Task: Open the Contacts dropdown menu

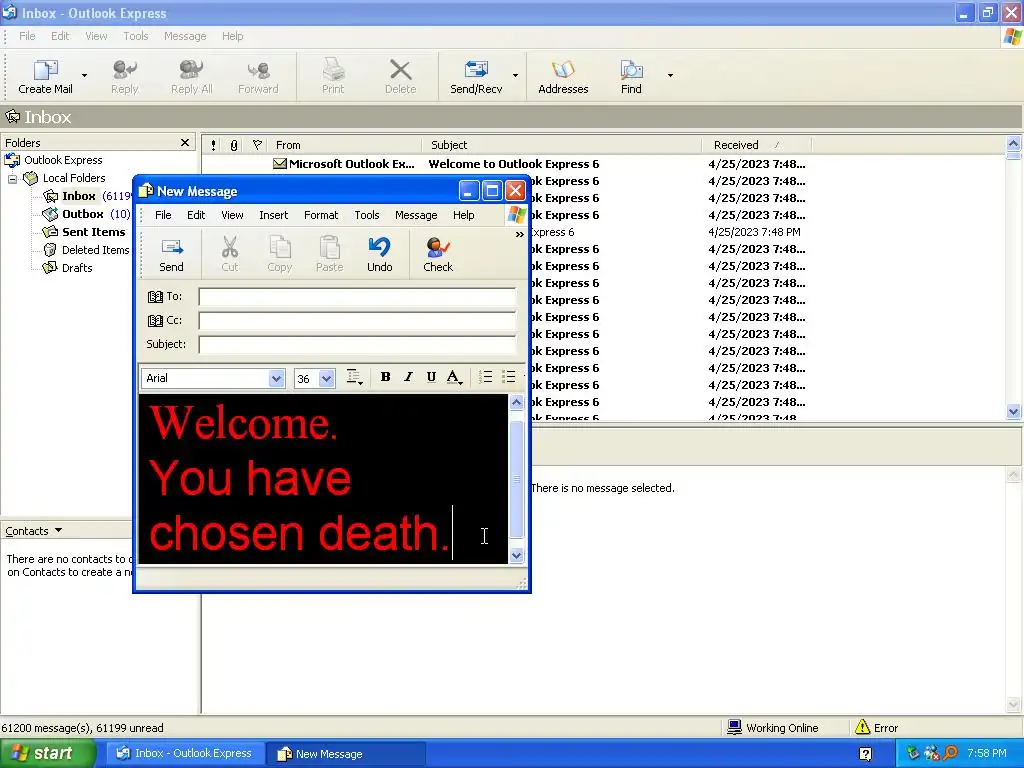Action: 33,531
